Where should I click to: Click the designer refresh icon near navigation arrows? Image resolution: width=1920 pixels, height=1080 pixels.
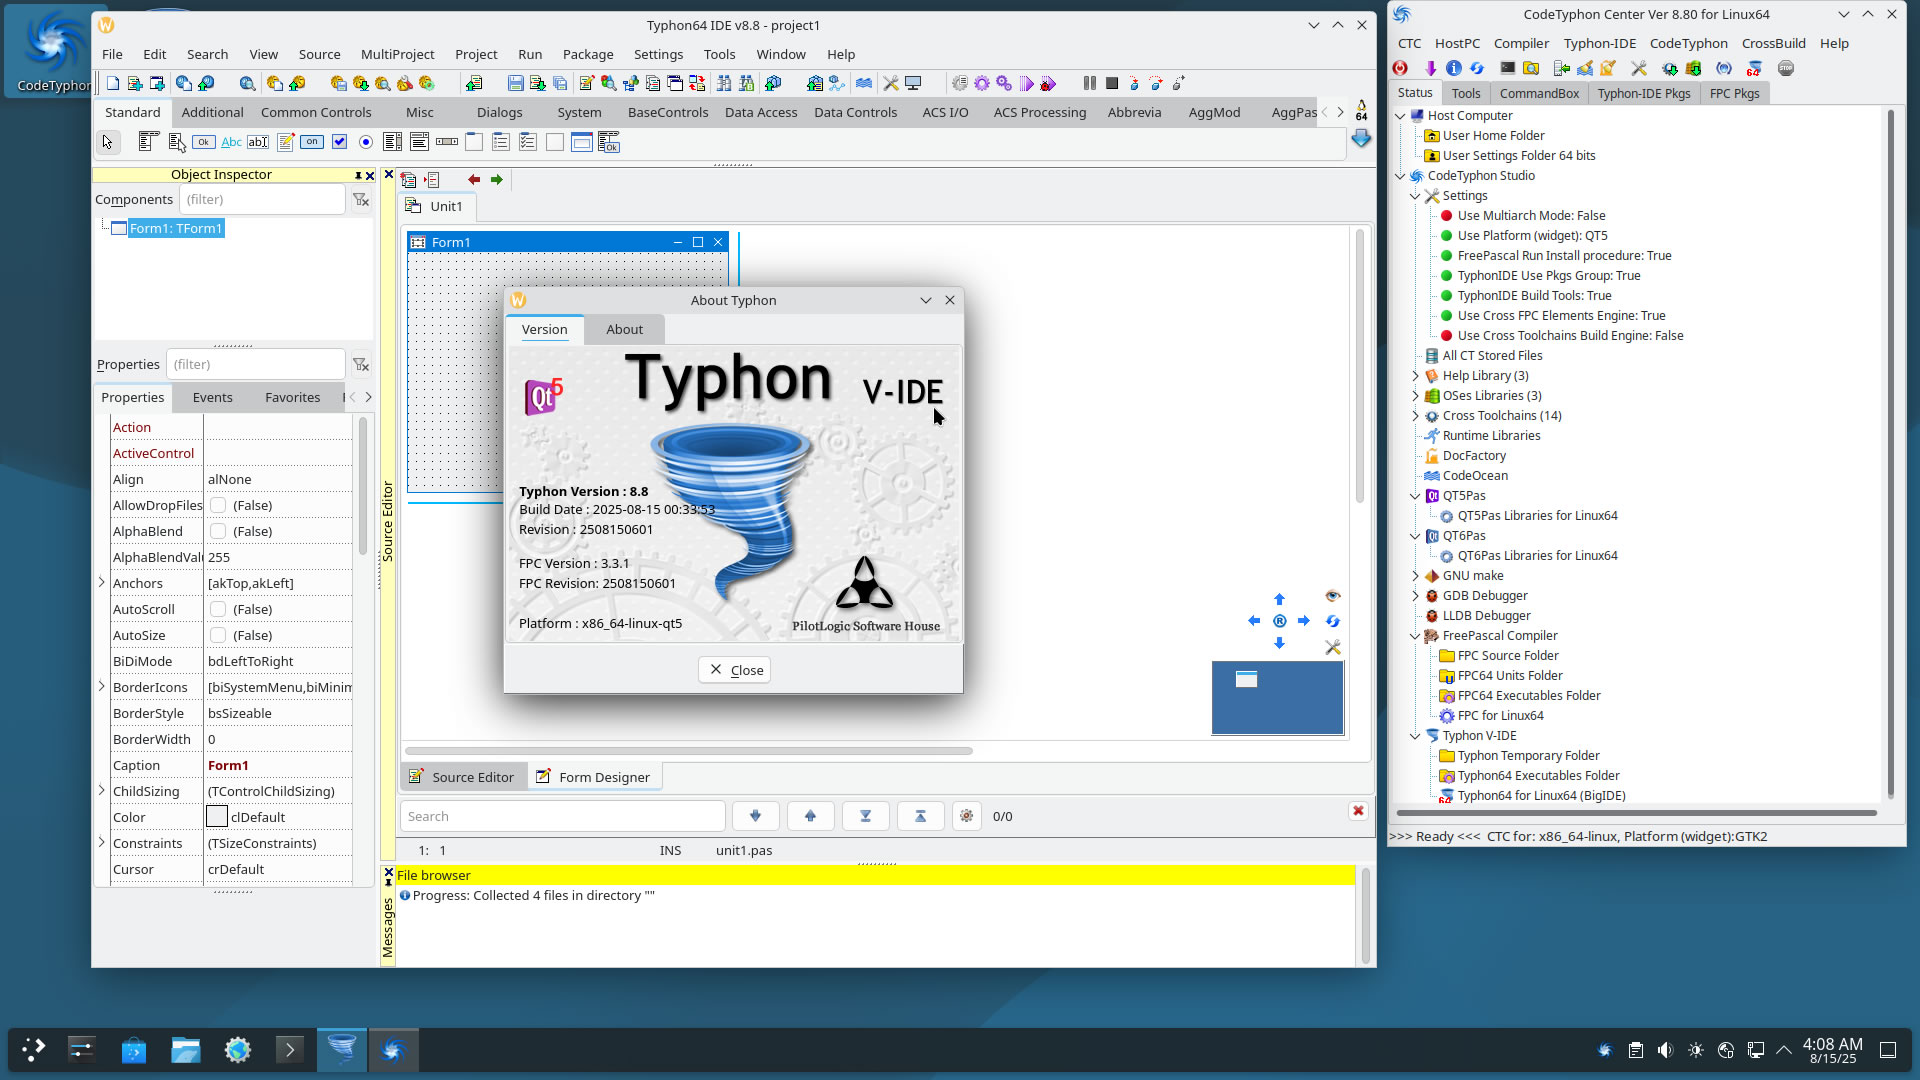[1333, 621]
